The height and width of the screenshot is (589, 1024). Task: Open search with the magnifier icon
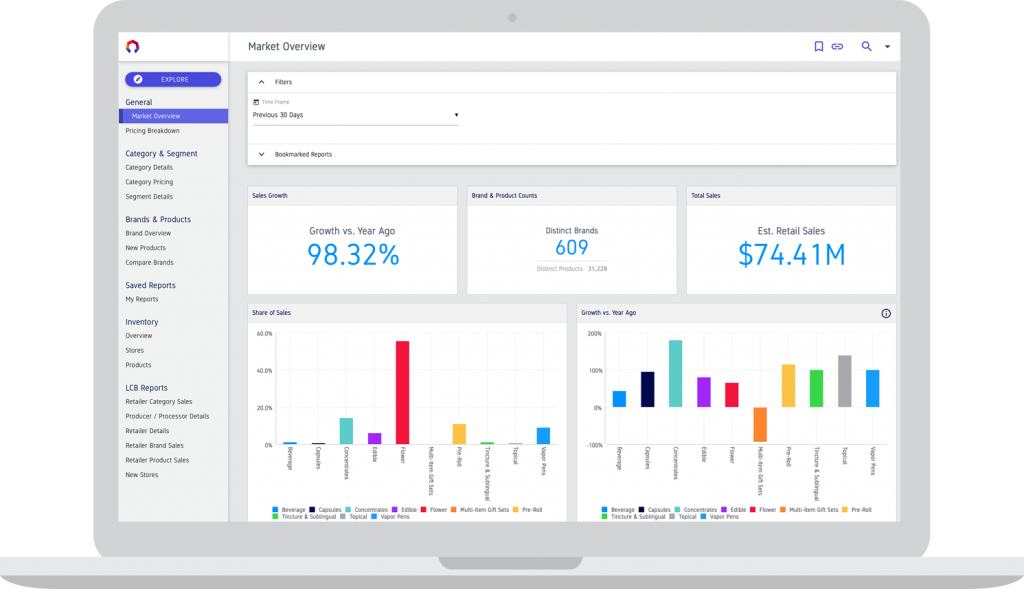[866, 46]
